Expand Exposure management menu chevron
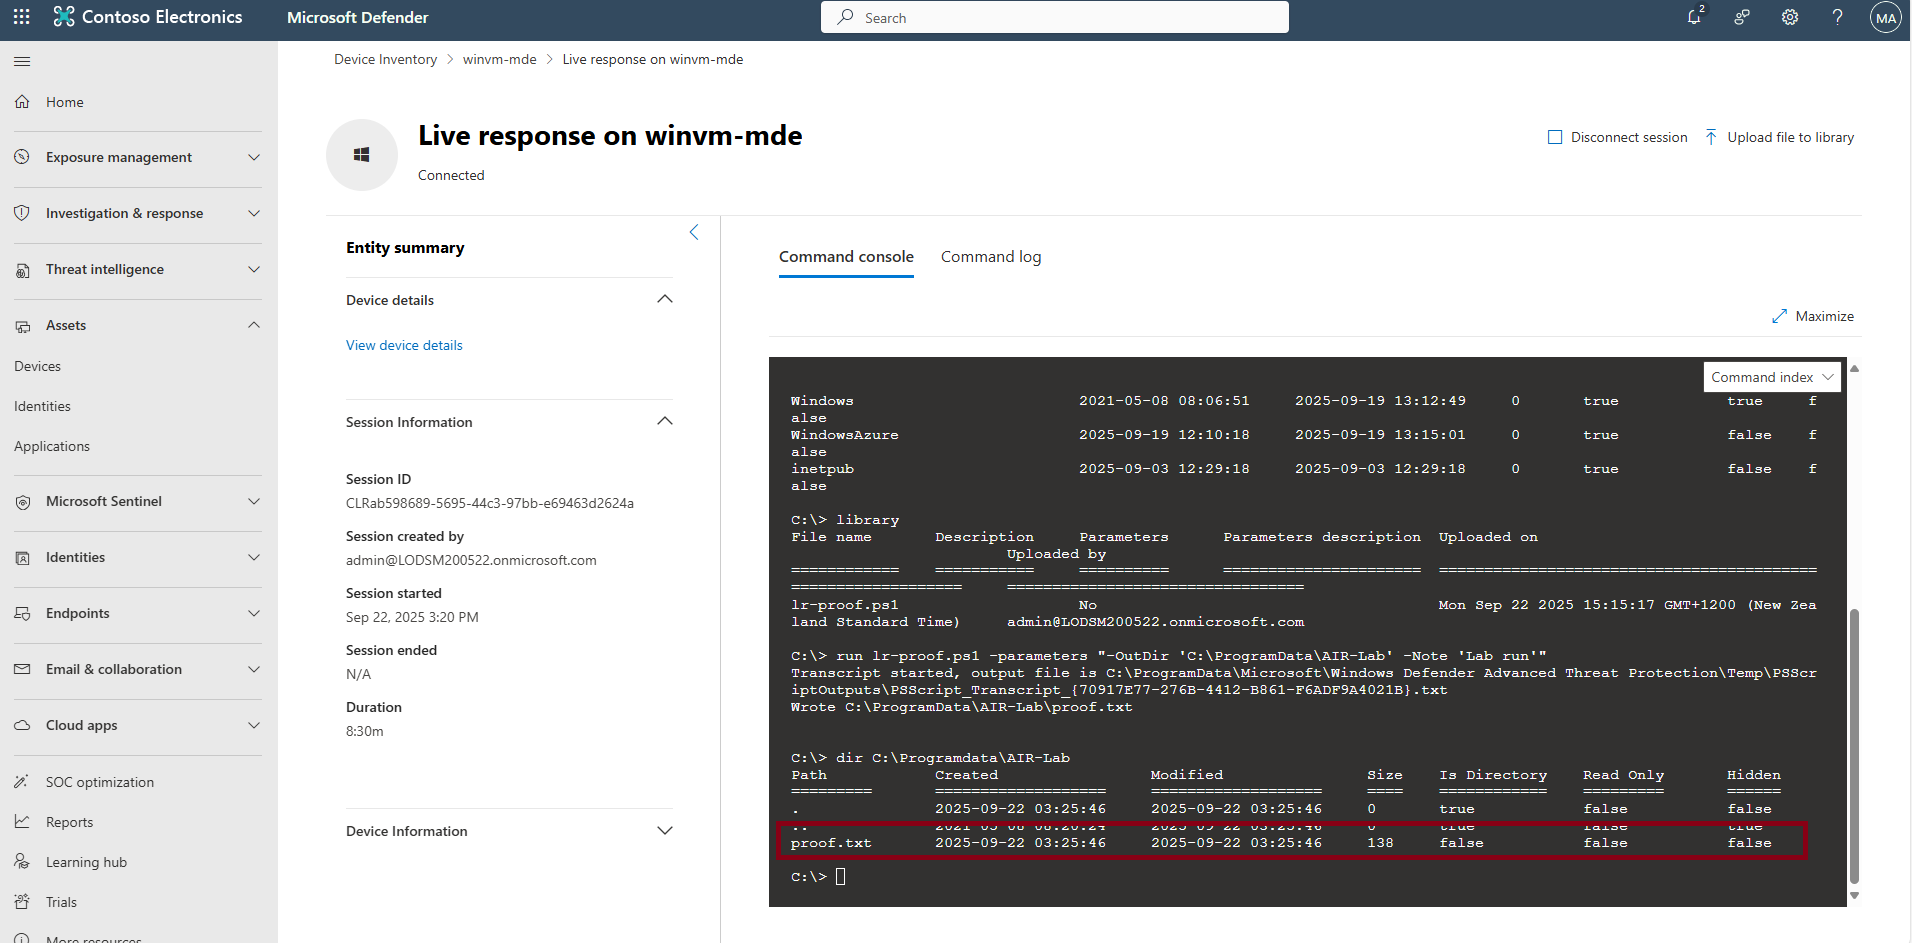The width and height of the screenshot is (1912, 943). [254, 157]
